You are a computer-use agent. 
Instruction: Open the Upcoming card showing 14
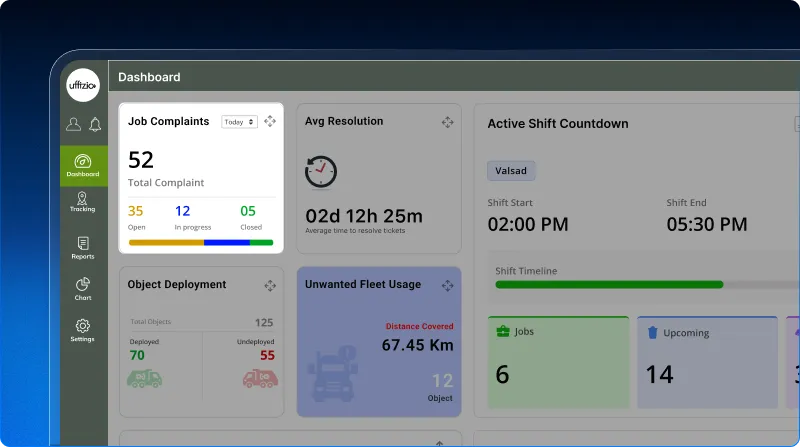(x=707, y=362)
